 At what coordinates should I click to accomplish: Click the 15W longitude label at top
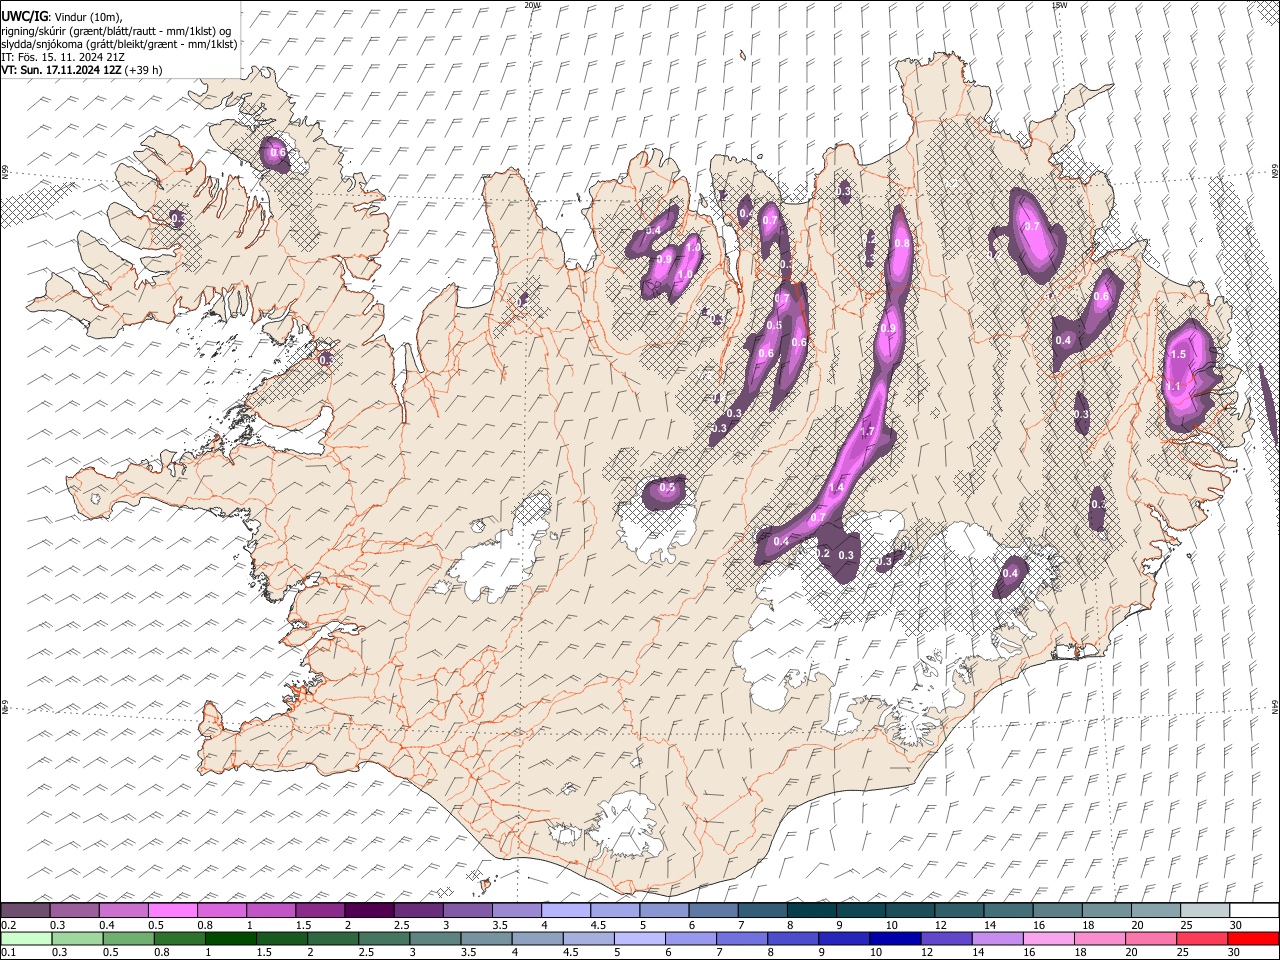click(1059, 5)
